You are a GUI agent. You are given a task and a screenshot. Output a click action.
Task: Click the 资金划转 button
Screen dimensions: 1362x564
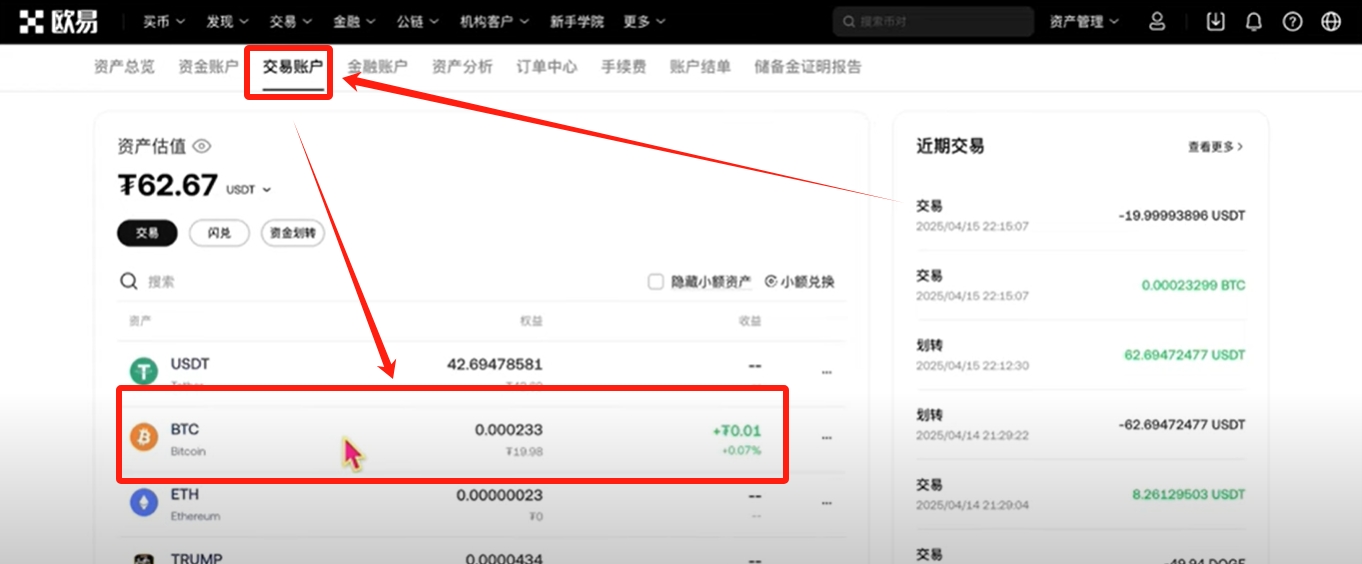tap(293, 233)
